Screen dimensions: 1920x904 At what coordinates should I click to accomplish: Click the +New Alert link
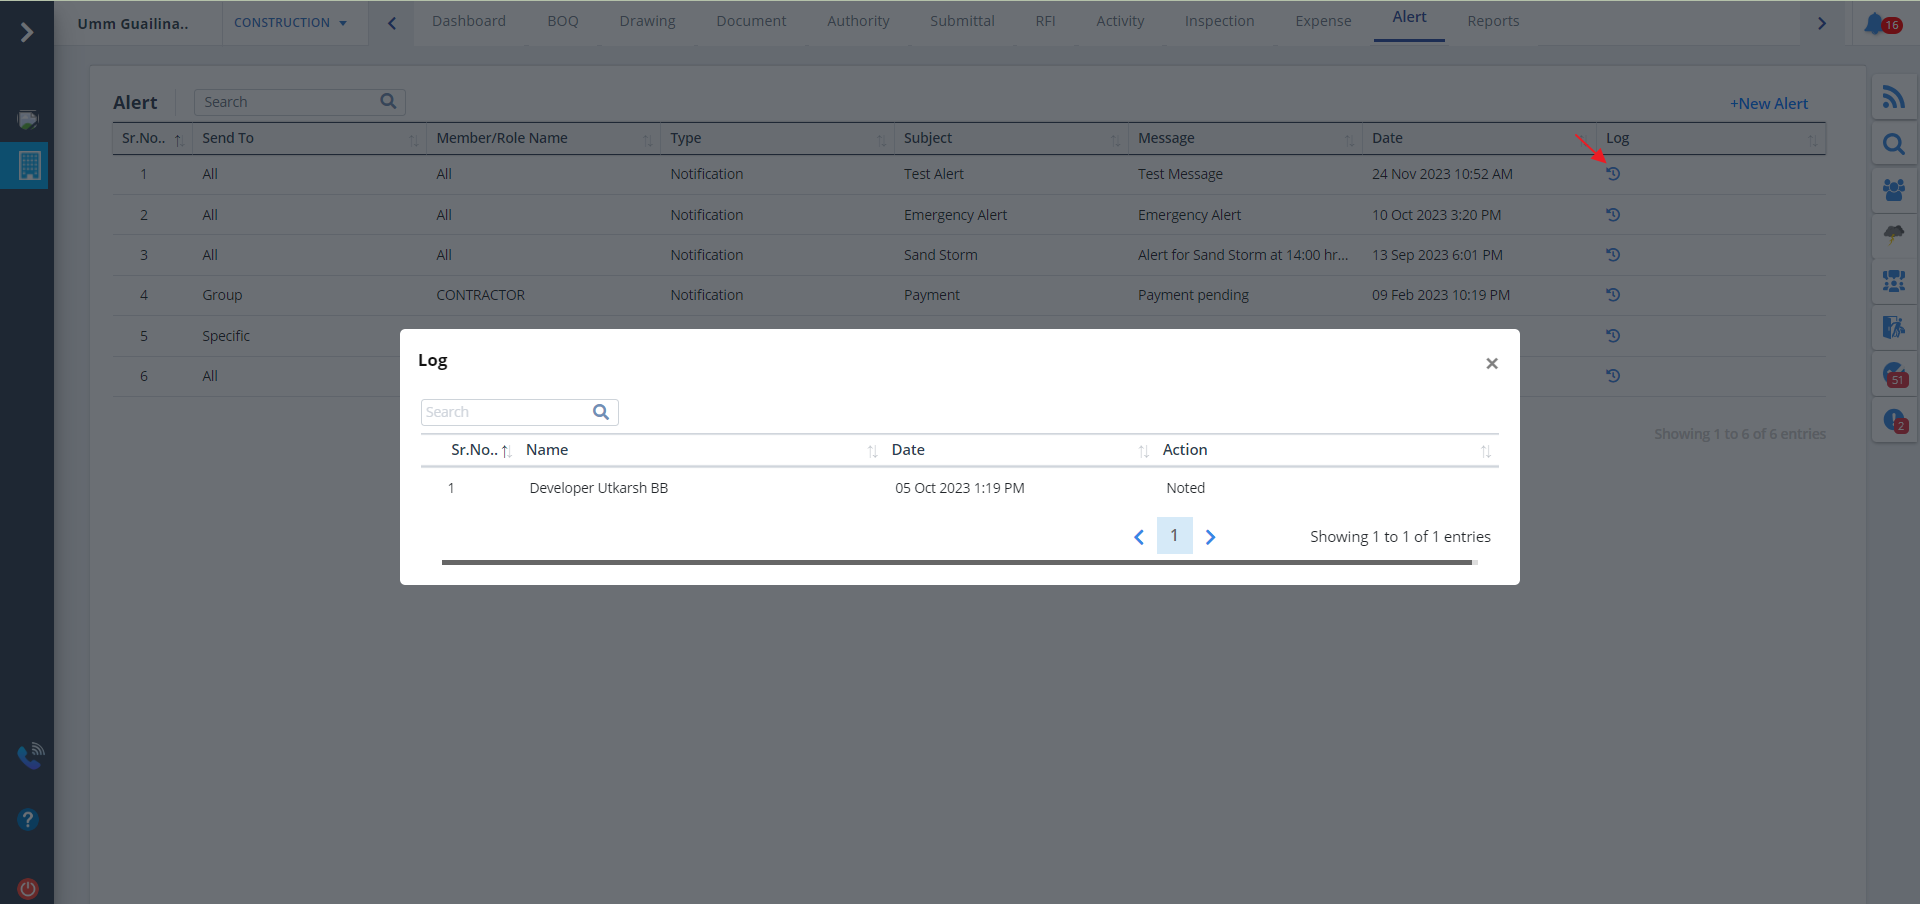click(1768, 104)
